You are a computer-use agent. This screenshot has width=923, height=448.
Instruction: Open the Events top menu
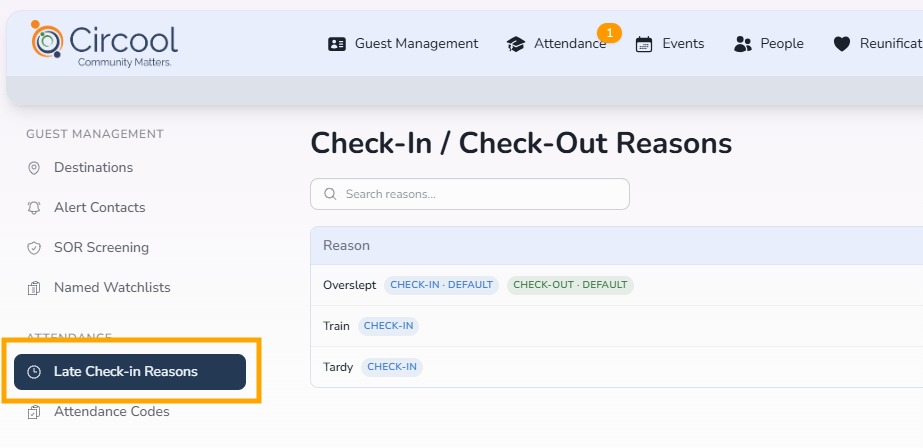point(670,44)
